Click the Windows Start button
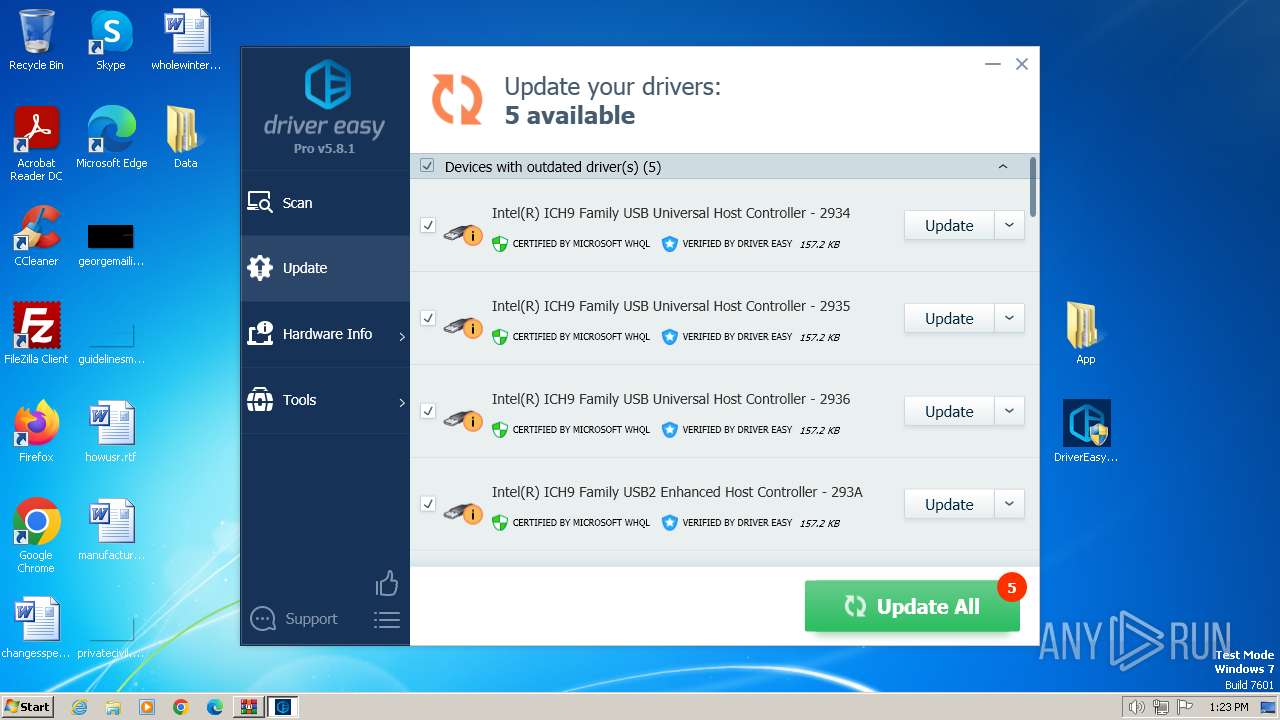 click(28, 707)
